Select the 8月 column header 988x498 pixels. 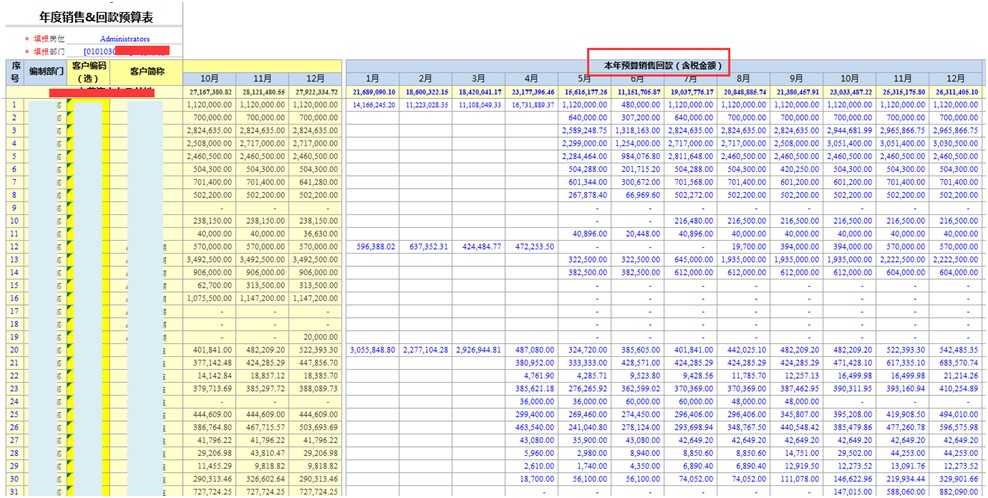click(x=744, y=79)
